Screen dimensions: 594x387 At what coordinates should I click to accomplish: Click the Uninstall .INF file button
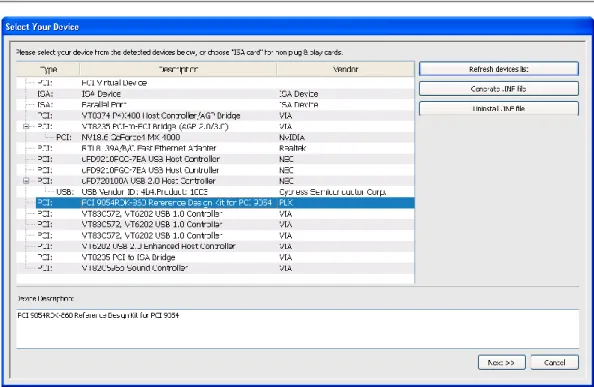tap(499, 108)
